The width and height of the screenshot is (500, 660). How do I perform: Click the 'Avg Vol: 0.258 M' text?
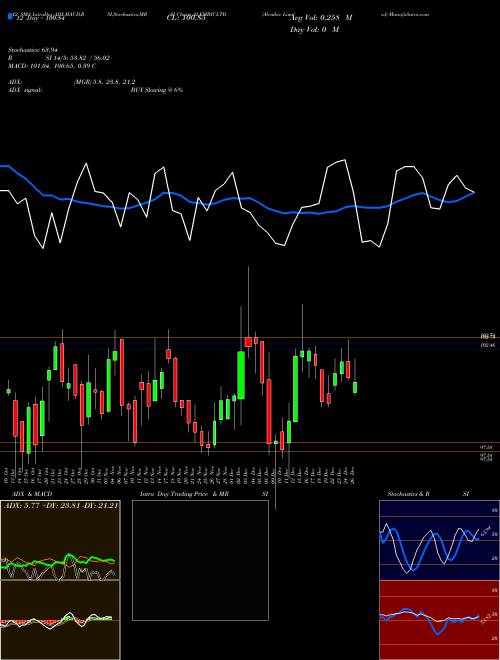pyautogui.click(x=322, y=18)
